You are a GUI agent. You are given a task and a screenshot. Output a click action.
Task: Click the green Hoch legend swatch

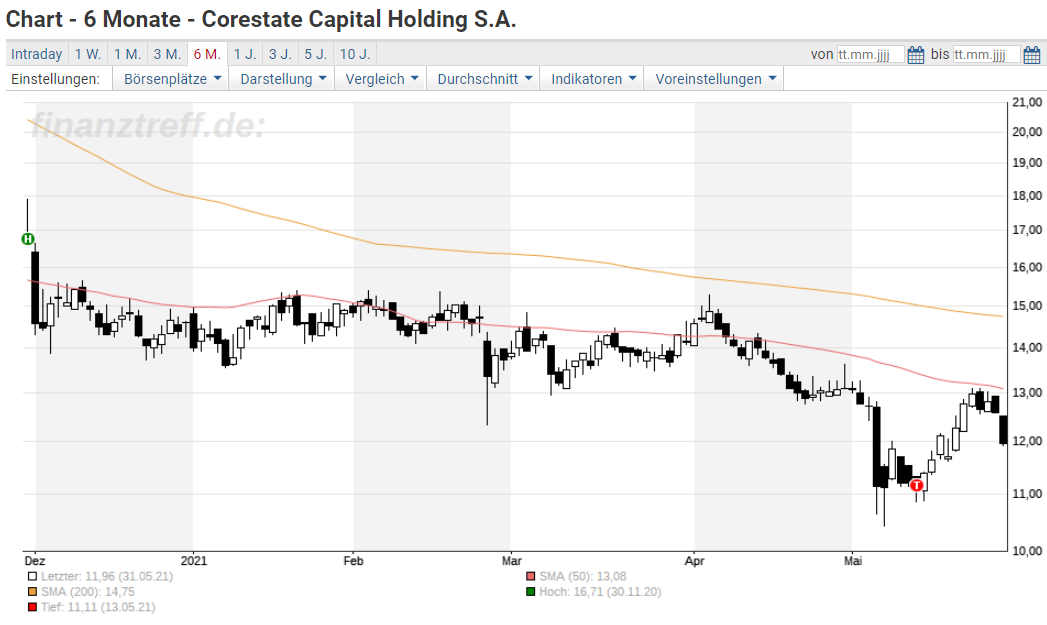[531, 592]
